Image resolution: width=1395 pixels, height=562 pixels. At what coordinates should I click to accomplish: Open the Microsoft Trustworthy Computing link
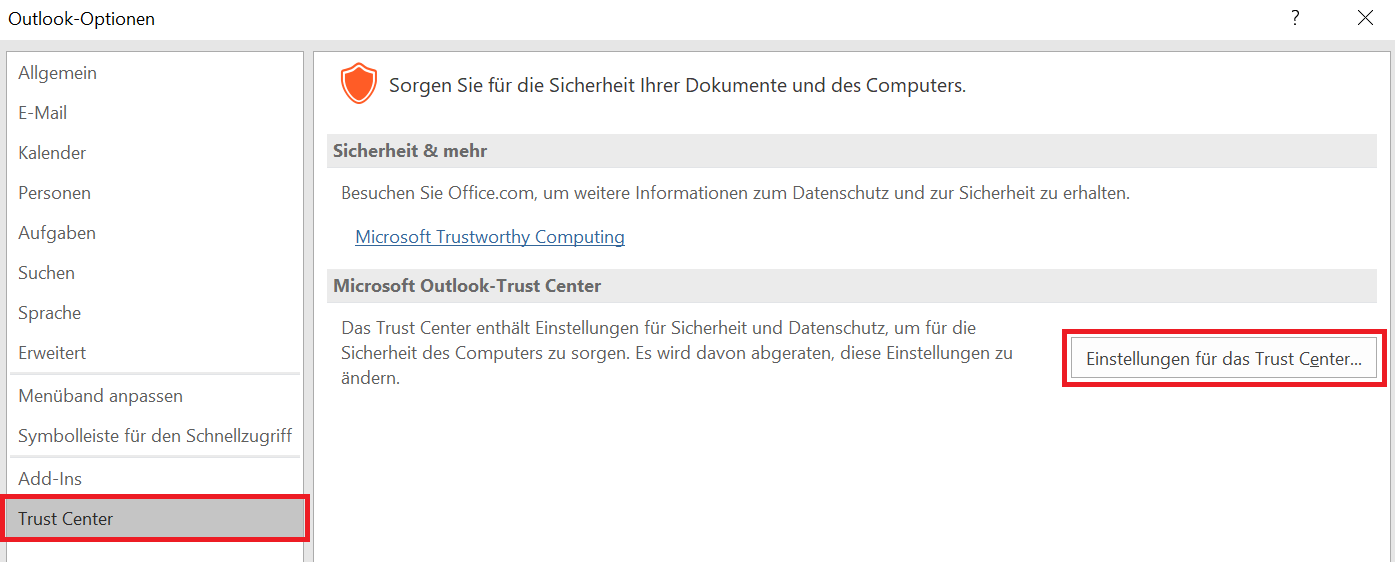tap(490, 237)
